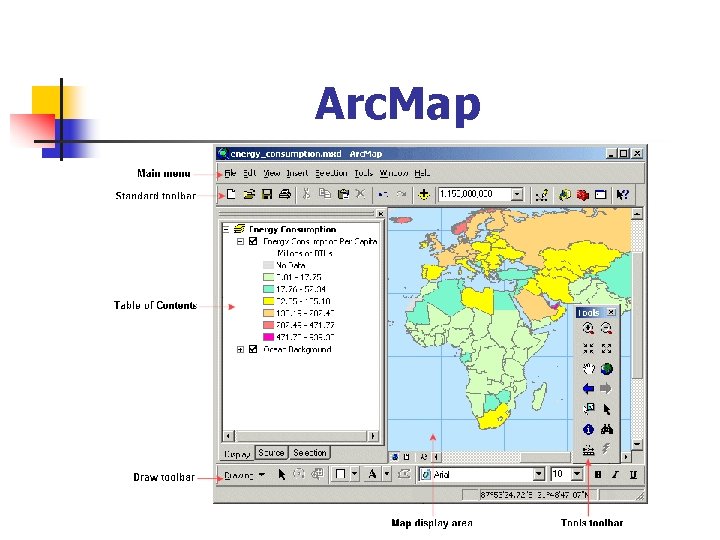This screenshot has width=720, height=540.
Task: Collapse the Energy Consumption Per Capita layer
Action: [x=240, y=241]
